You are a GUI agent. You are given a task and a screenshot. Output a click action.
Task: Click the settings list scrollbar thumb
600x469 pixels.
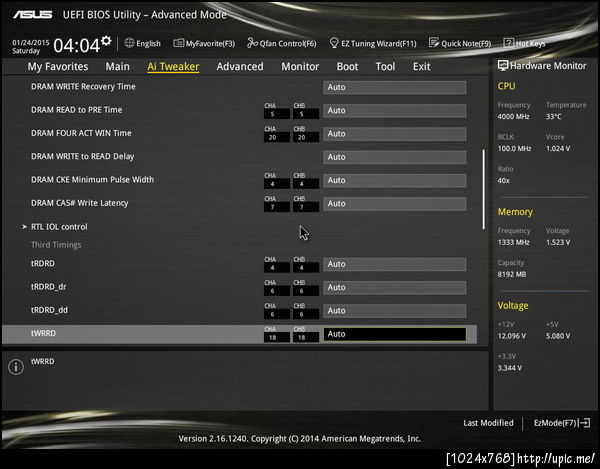[484, 189]
